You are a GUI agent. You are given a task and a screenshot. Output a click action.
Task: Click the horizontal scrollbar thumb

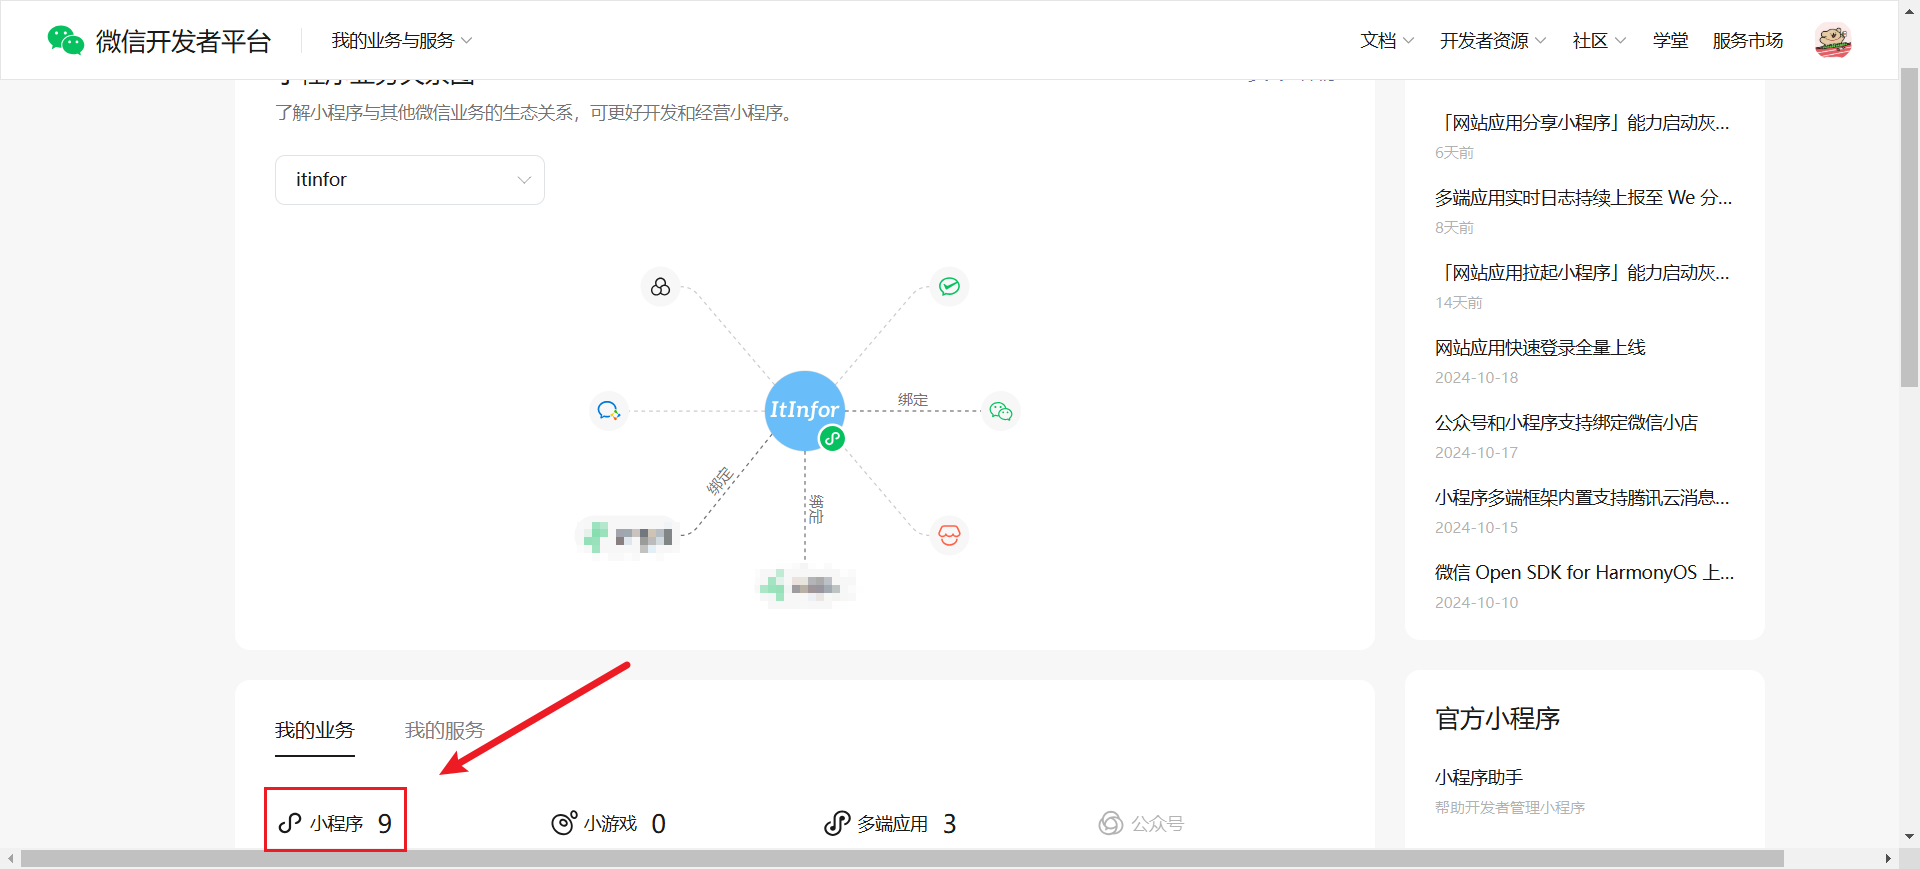902,859
